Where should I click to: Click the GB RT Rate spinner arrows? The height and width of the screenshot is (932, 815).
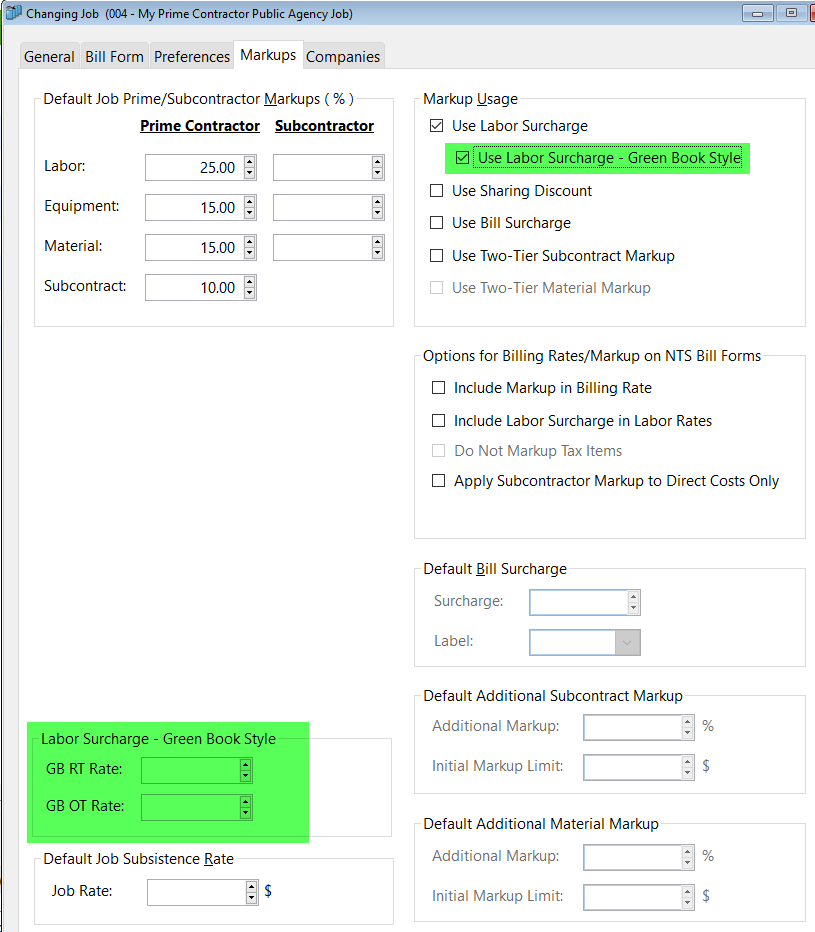point(246,771)
